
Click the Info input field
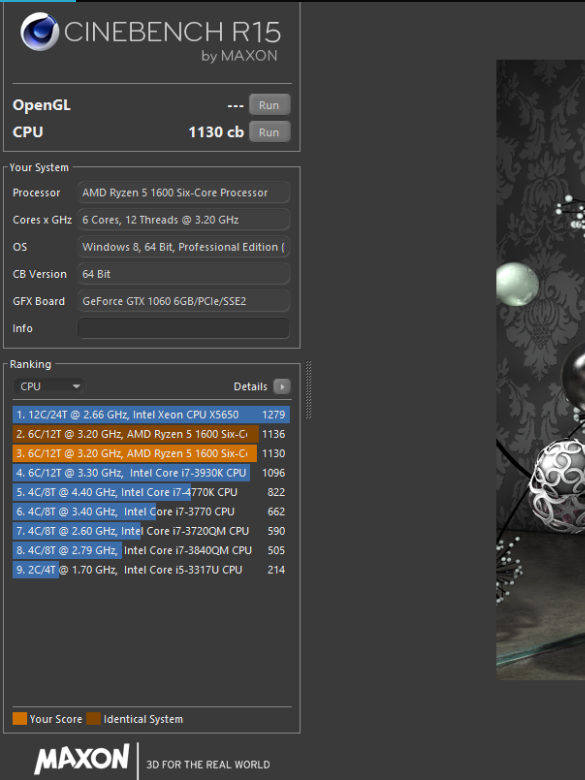pos(184,328)
